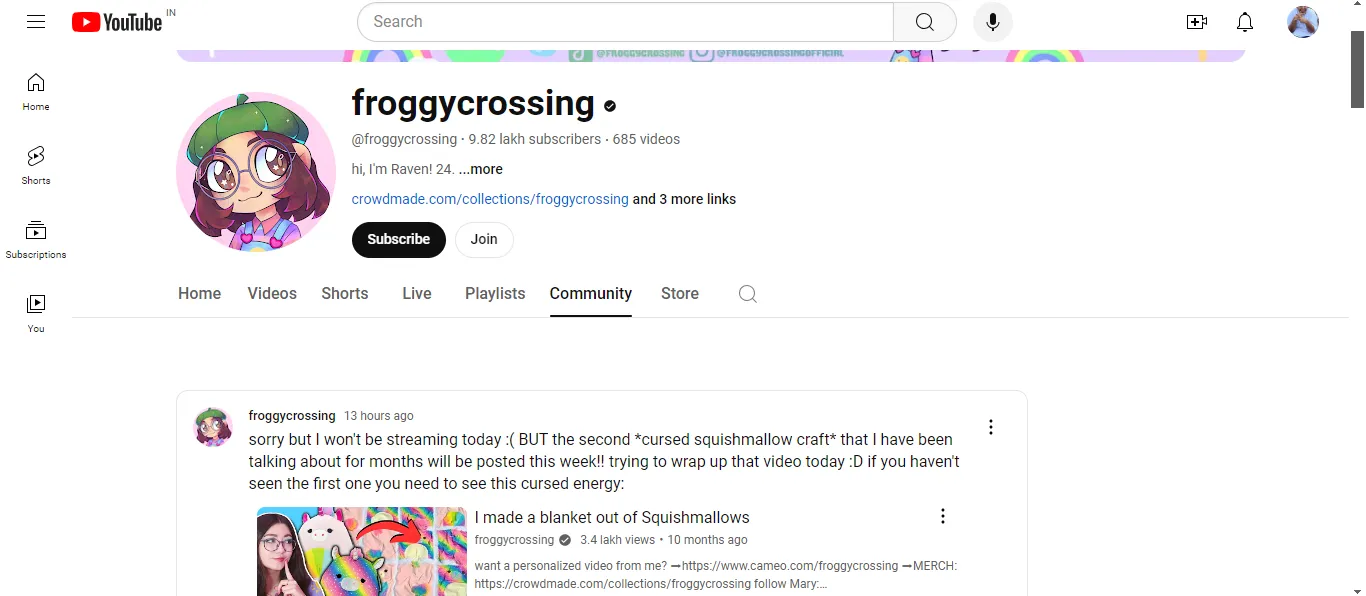Open the linked video's three-dot menu

[x=942, y=516]
